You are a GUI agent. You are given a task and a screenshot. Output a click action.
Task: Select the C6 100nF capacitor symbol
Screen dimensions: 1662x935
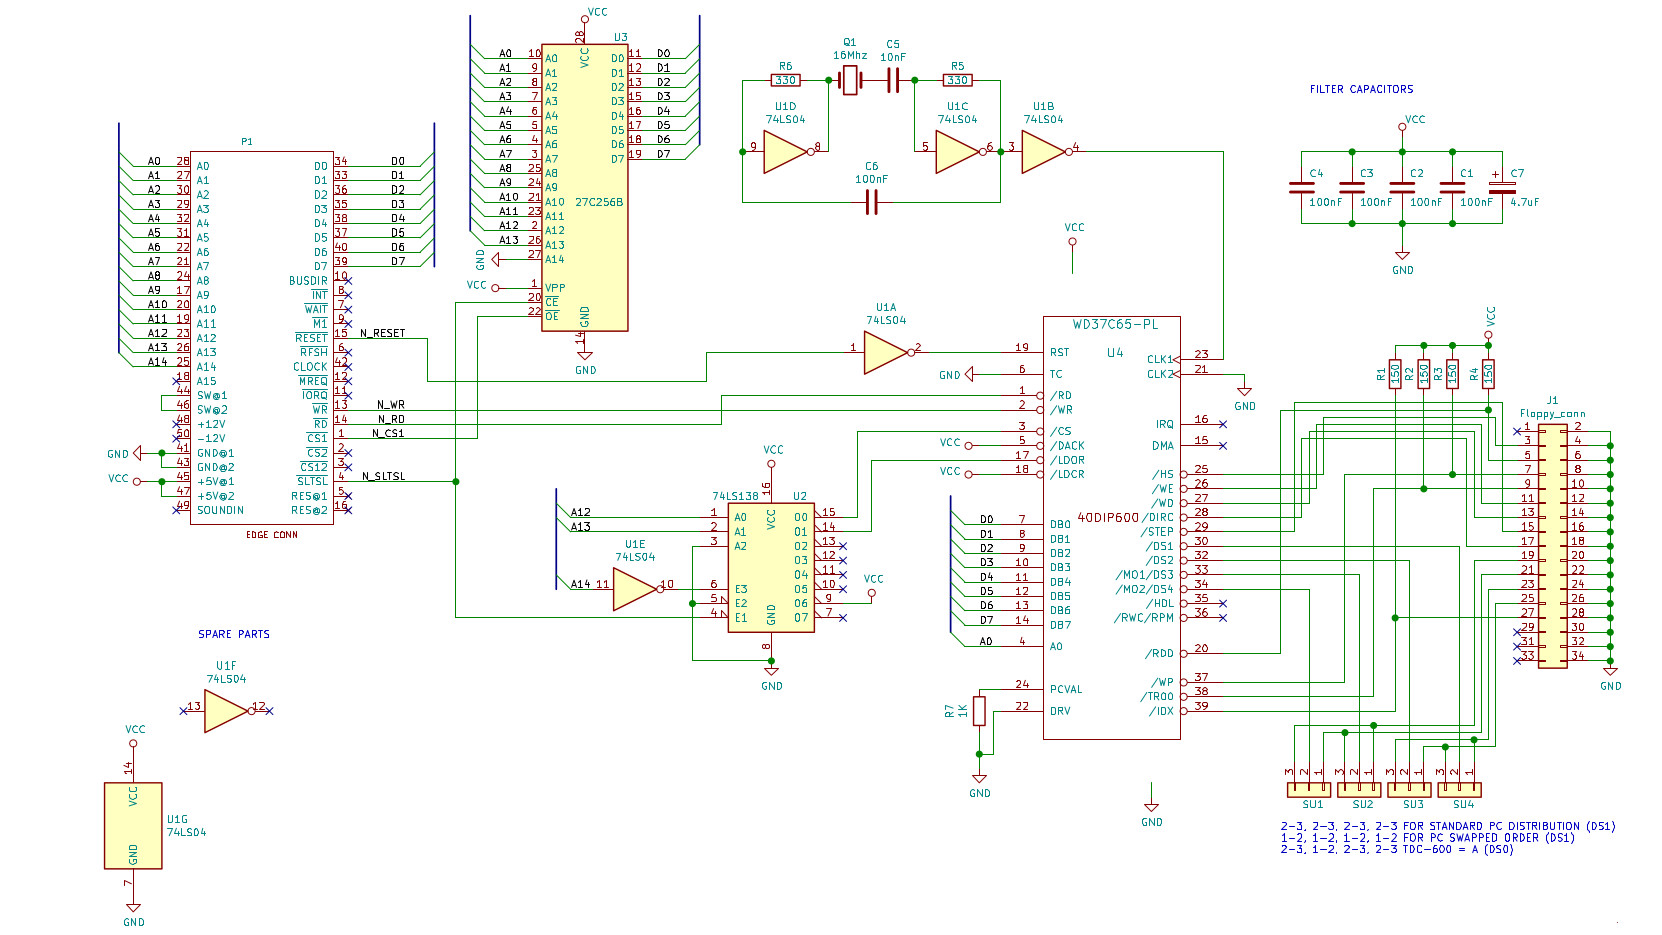pyautogui.click(x=871, y=202)
